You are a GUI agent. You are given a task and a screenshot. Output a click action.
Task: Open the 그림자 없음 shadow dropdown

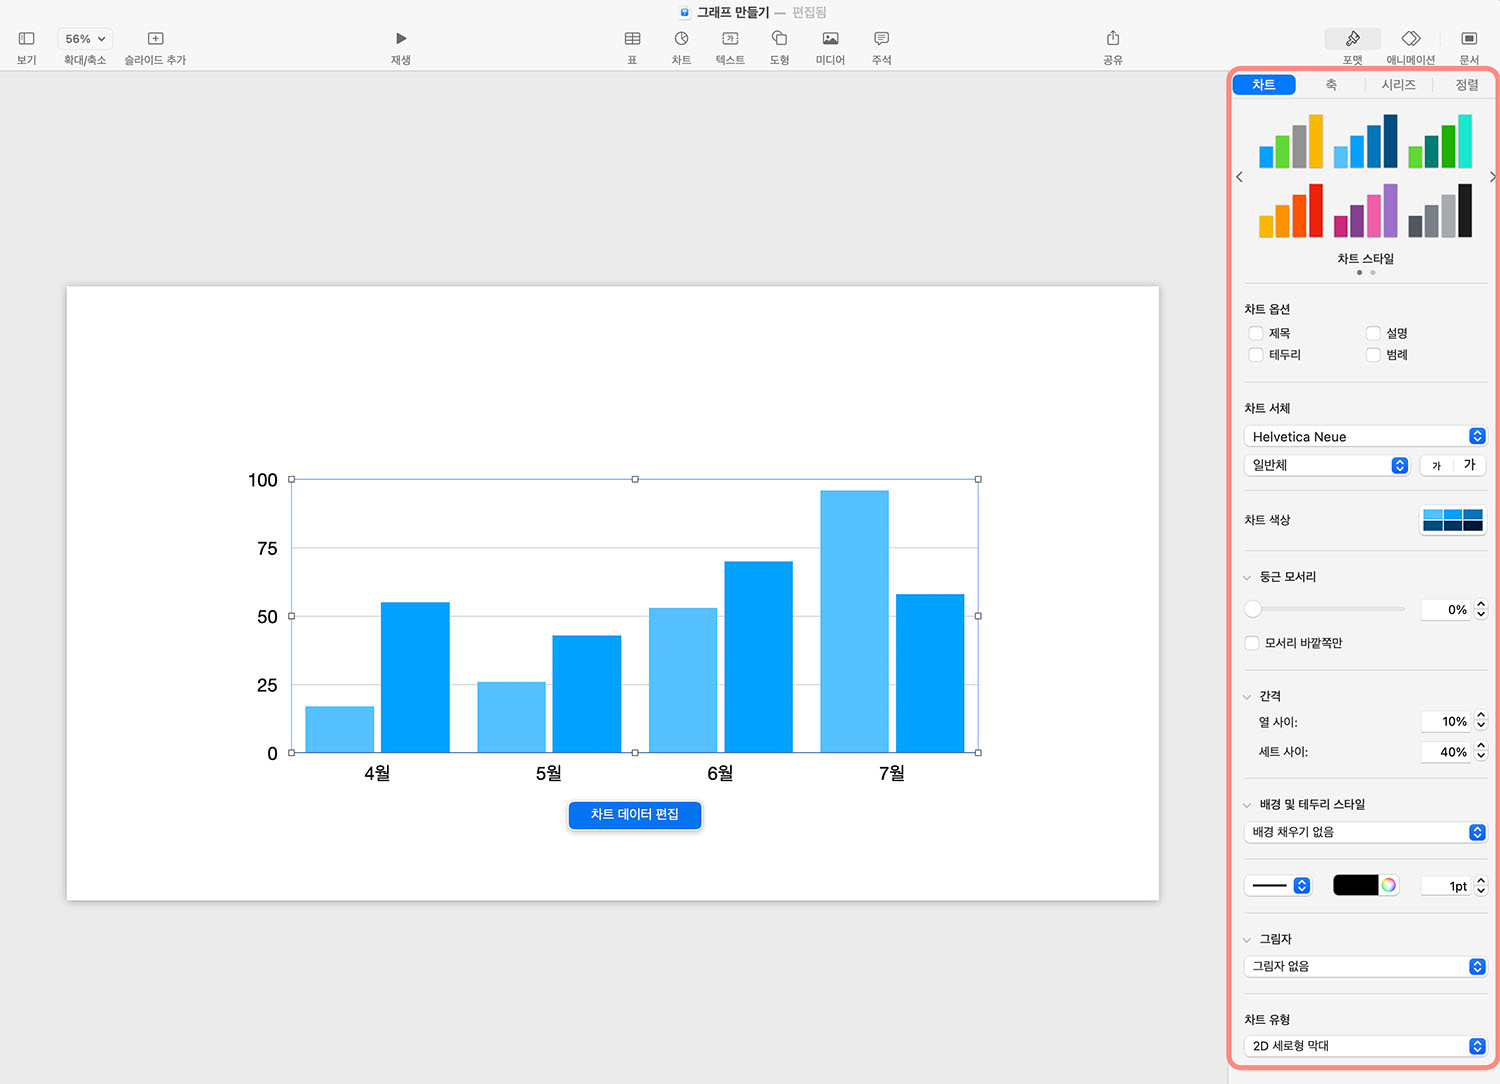[x=1365, y=966]
